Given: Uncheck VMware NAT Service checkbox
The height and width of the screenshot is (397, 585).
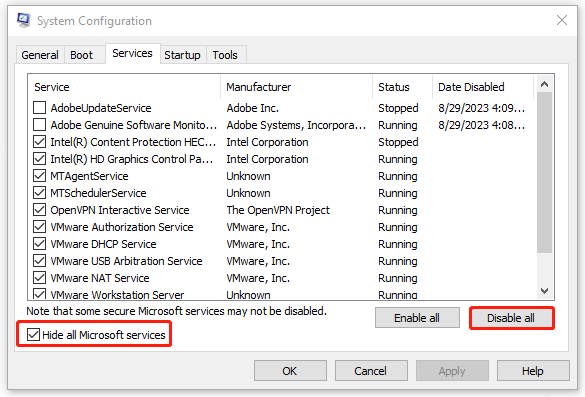Looking at the screenshot, I should [40, 278].
